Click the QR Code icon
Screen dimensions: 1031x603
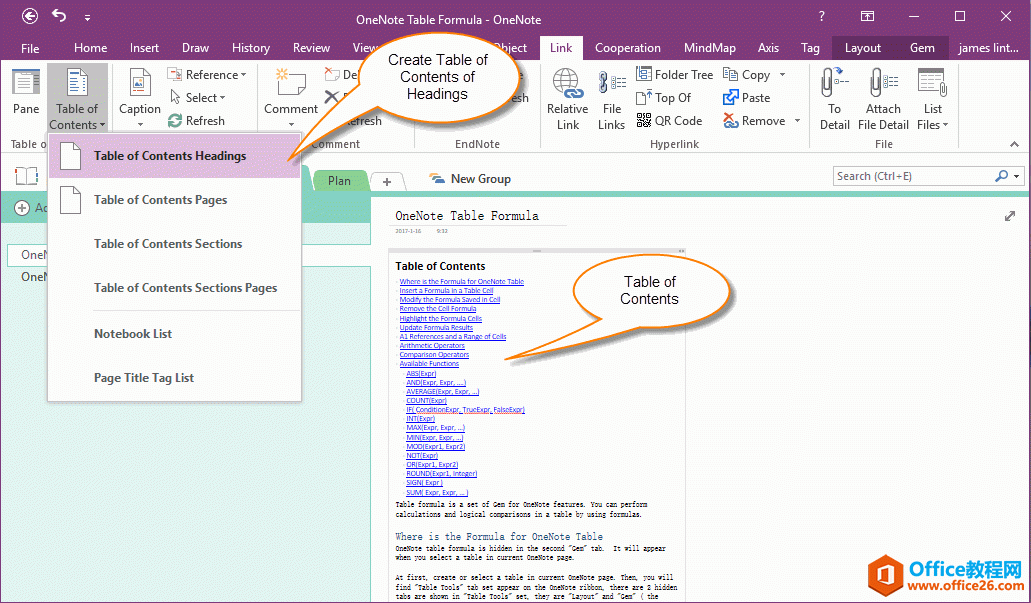[645, 121]
